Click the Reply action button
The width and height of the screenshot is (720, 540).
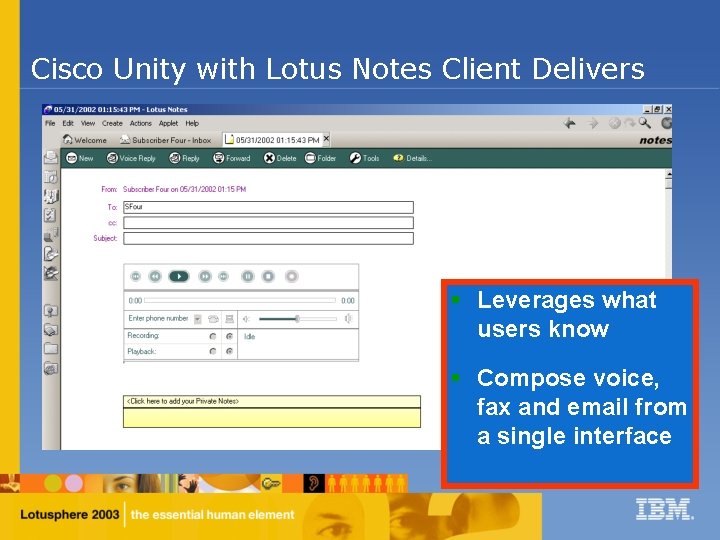pos(184,158)
